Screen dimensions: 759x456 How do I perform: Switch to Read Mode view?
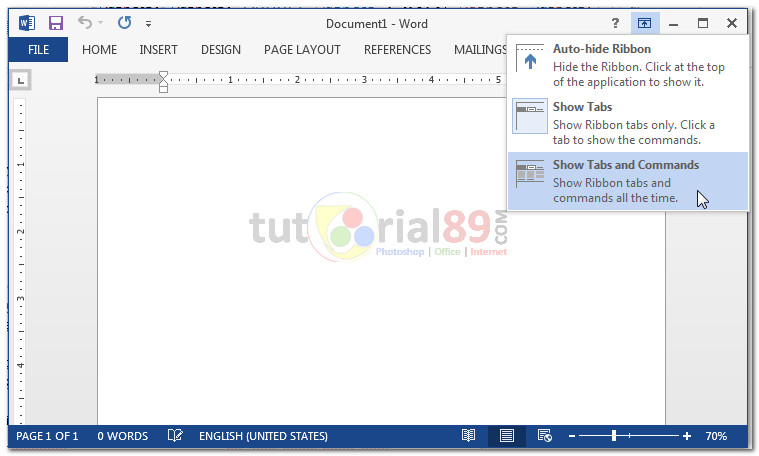(x=468, y=436)
